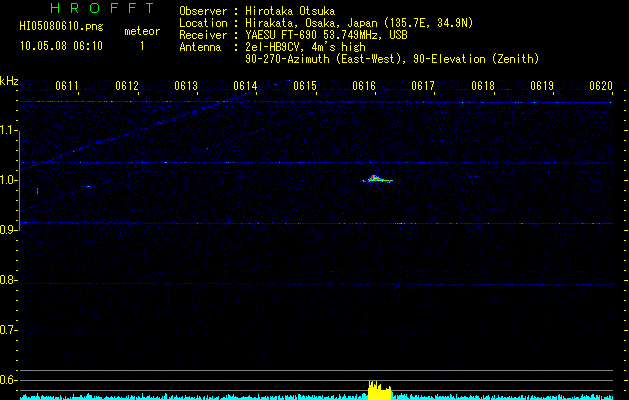Select the 0619 time marker
The height and width of the screenshot is (400, 629).
(x=542, y=86)
